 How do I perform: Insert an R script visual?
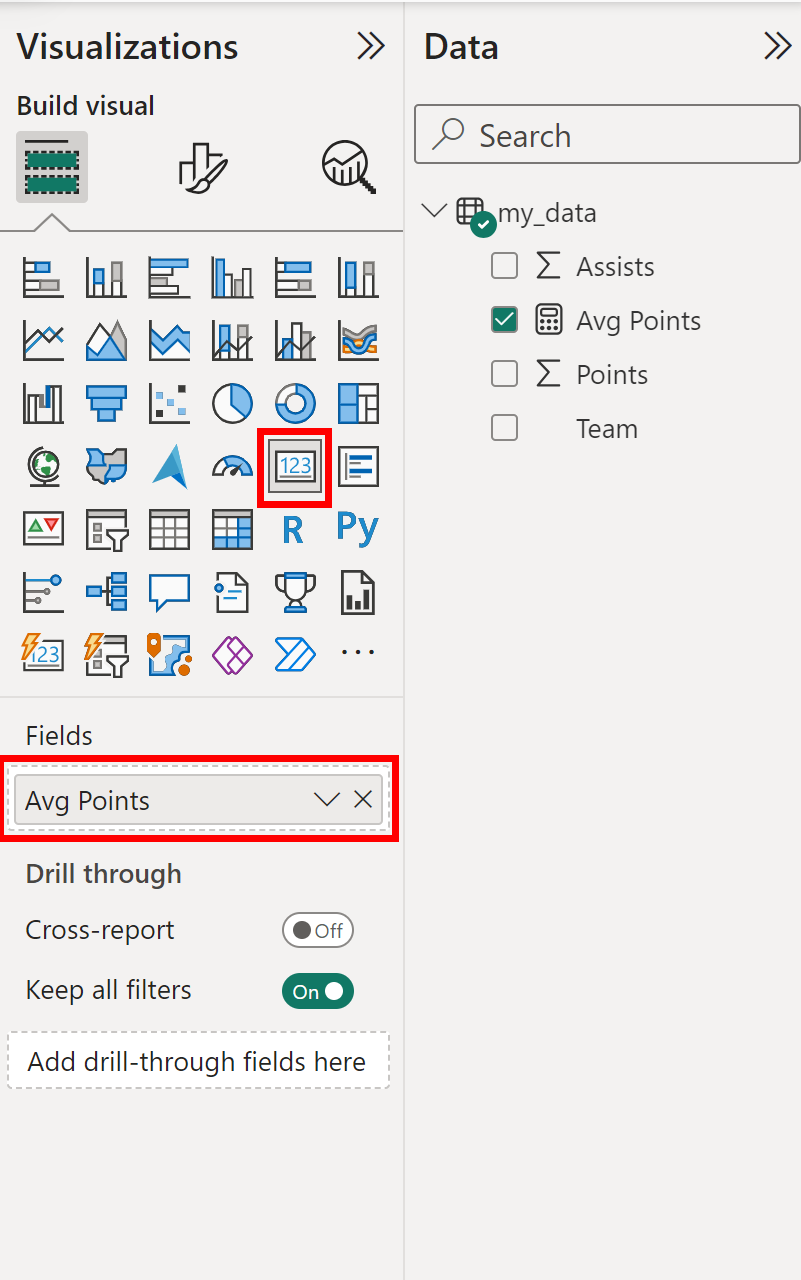pos(293,529)
